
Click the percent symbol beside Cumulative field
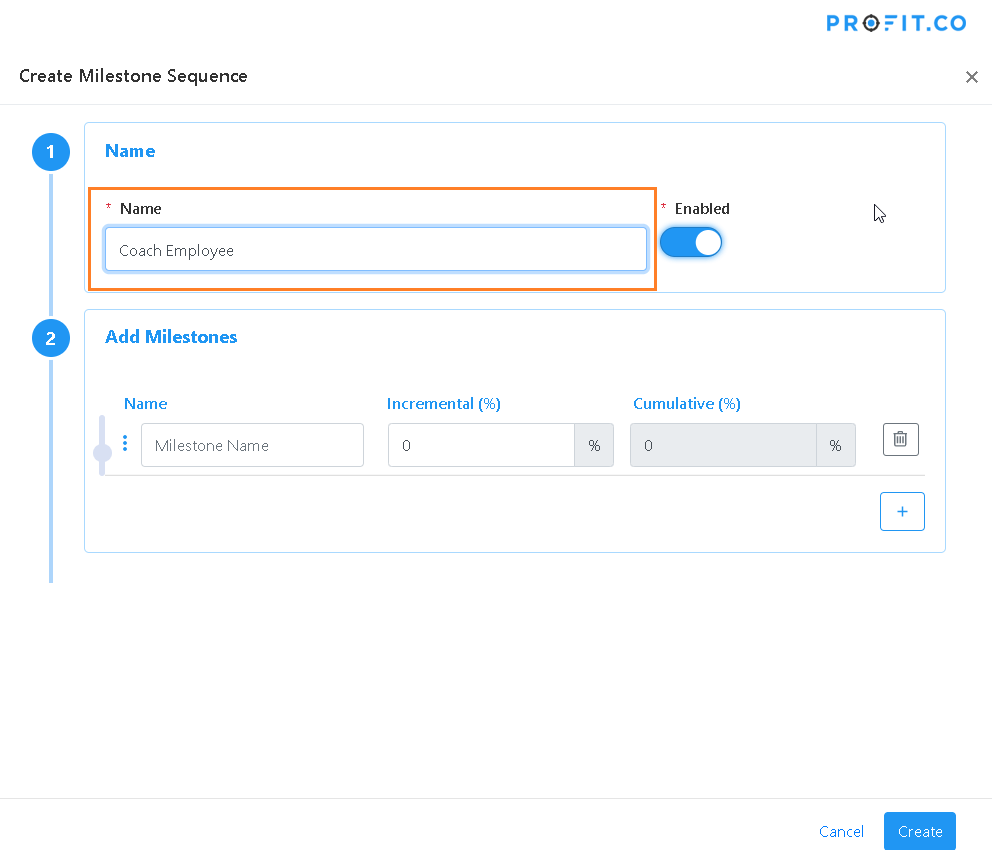point(836,445)
